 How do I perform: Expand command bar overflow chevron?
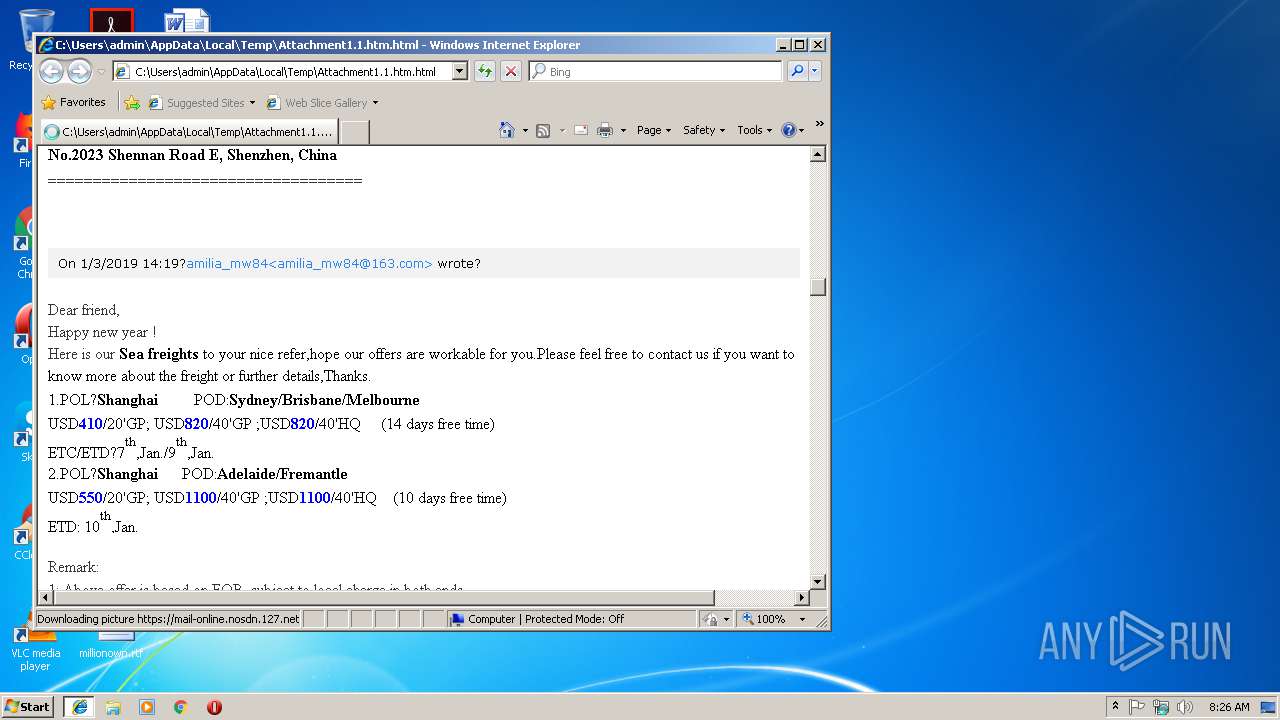[819, 125]
